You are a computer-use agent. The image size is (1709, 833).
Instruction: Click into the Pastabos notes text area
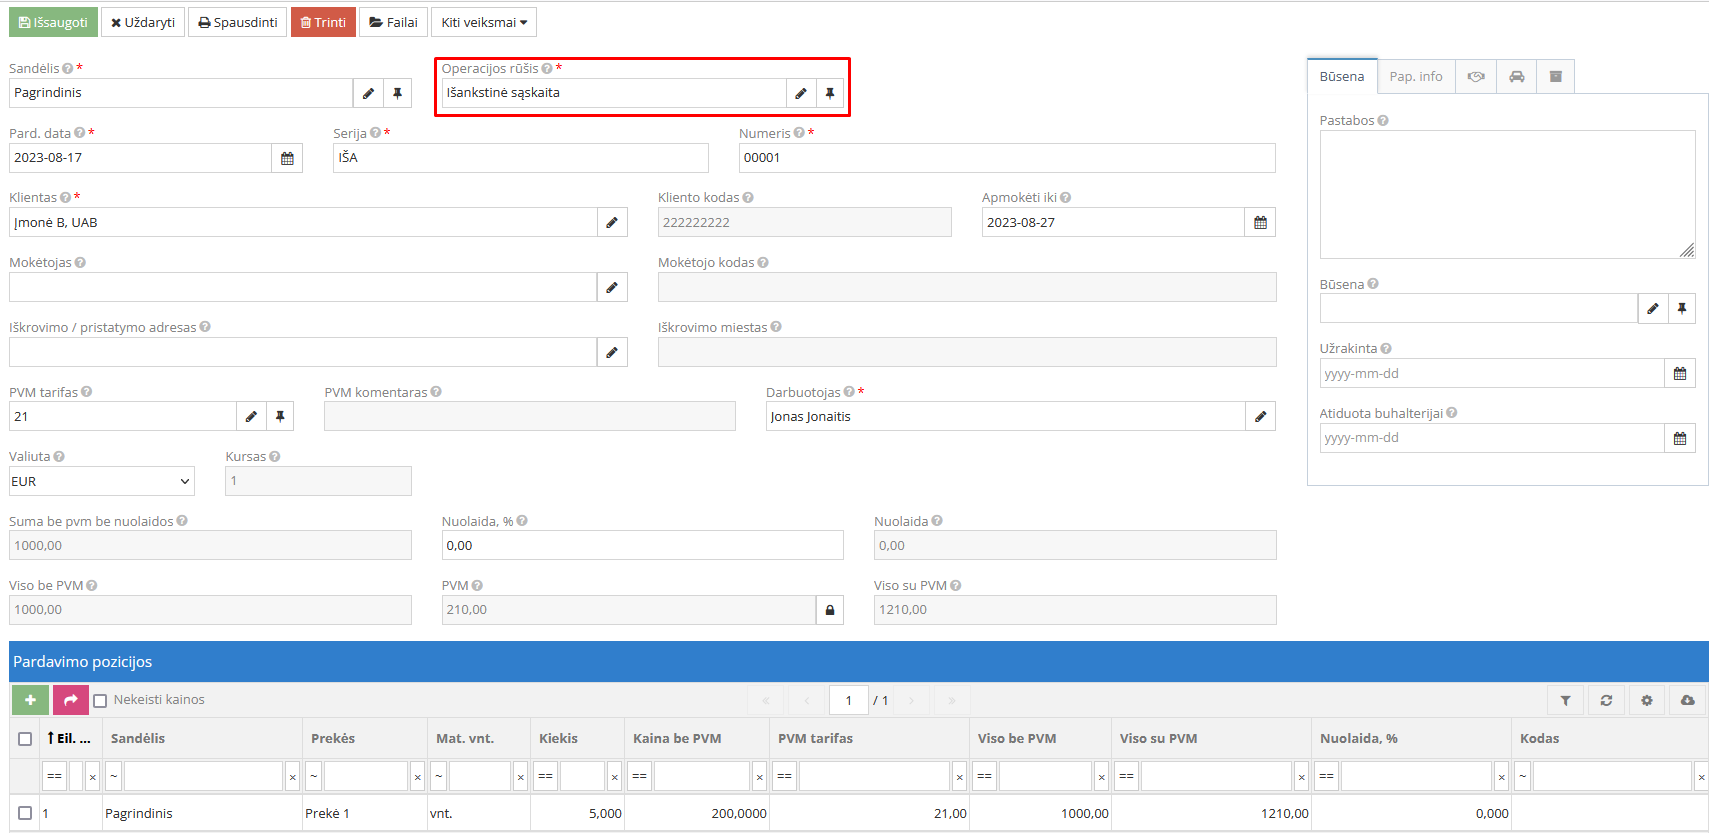[x=1506, y=194]
